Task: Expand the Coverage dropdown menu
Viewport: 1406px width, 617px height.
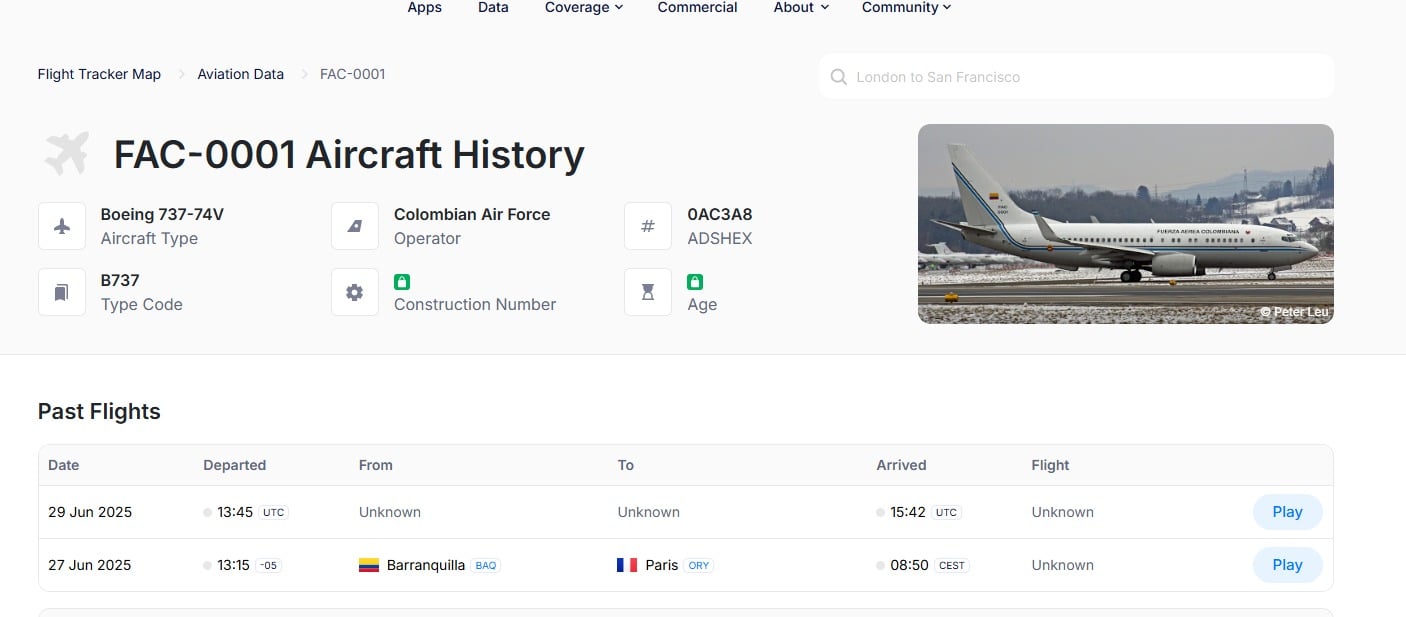Action: [x=583, y=8]
